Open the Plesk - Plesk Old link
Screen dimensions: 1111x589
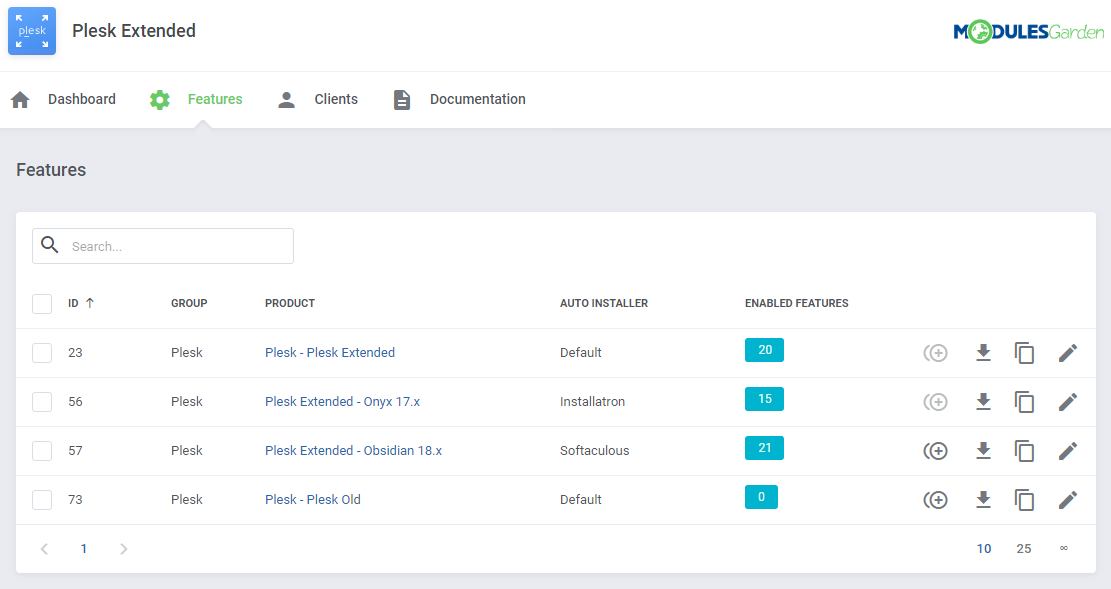pyautogui.click(x=312, y=500)
